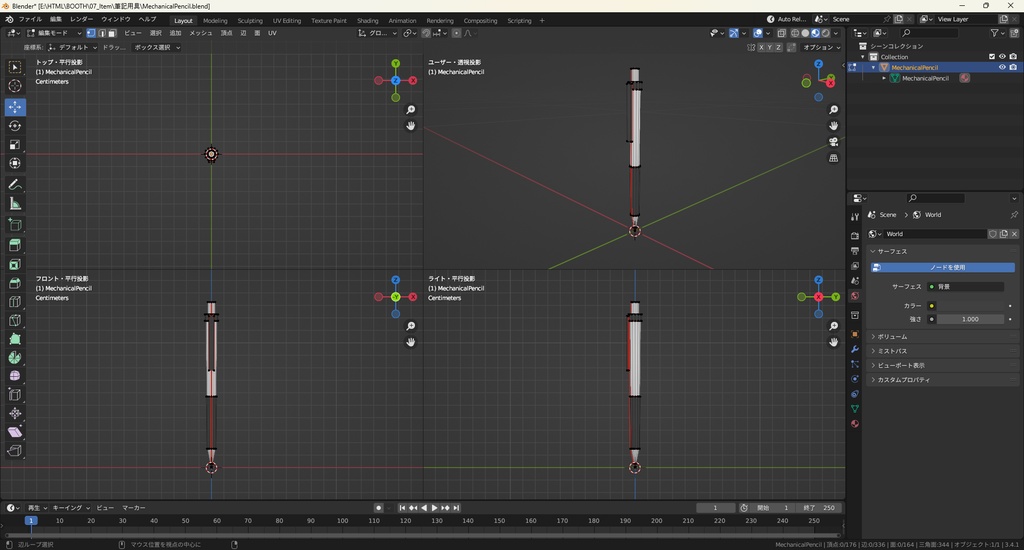
Task: Activate the Measure tool
Action: pos(14,204)
